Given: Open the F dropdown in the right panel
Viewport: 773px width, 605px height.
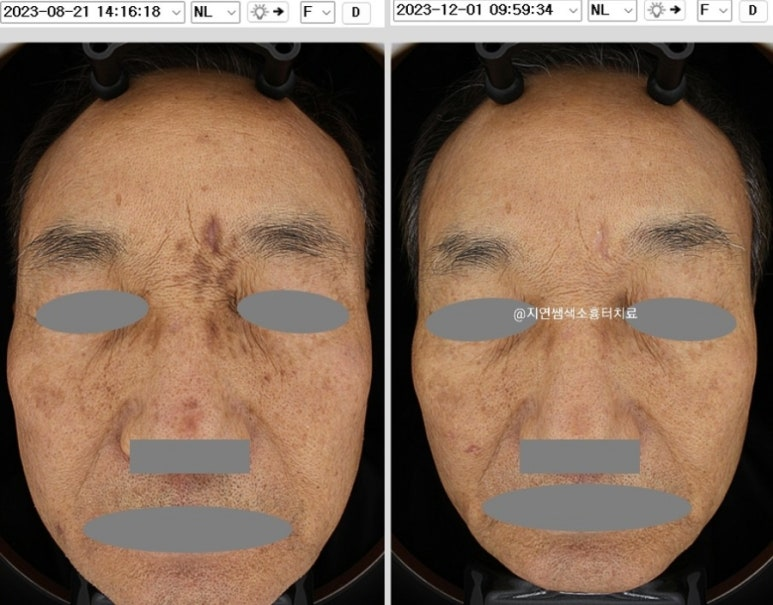Looking at the screenshot, I should click(714, 10).
